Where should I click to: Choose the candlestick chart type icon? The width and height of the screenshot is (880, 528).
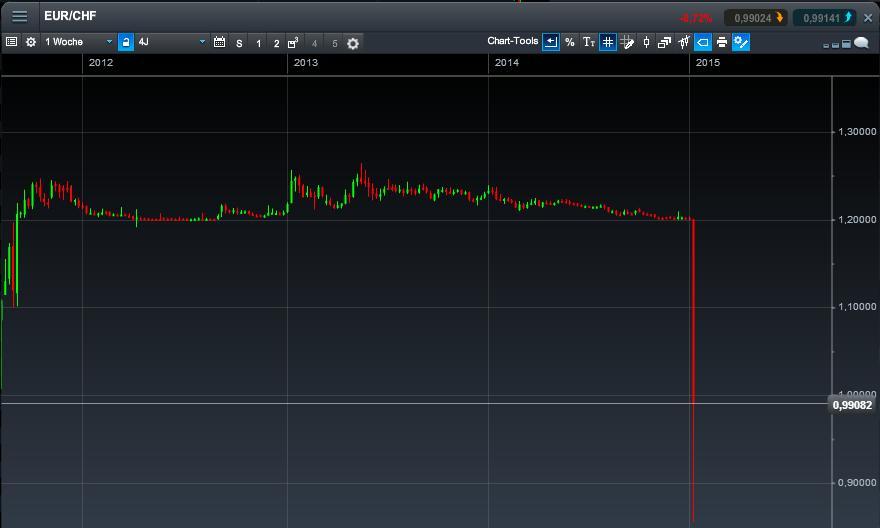click(647, 42)
